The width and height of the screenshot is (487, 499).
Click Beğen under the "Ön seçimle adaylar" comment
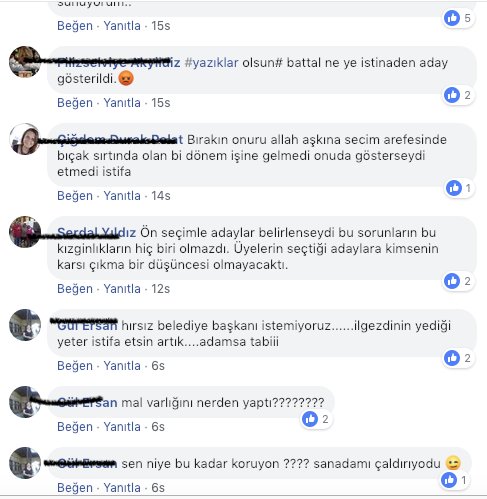[75, 289]
